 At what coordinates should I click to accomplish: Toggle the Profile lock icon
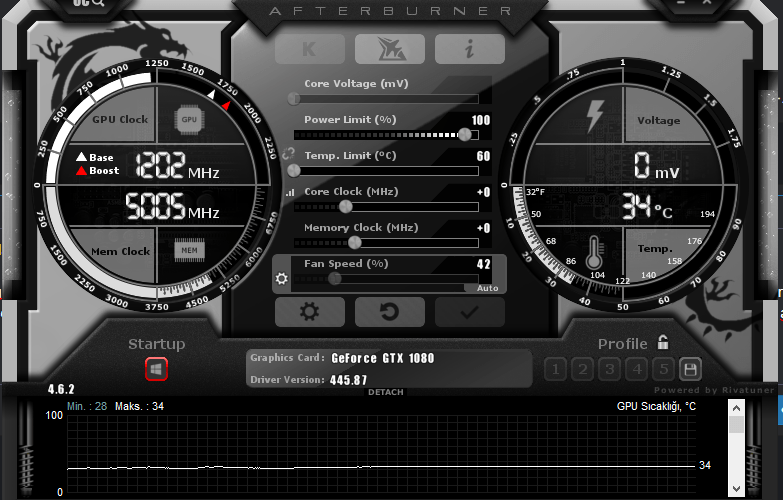point(663,343)
